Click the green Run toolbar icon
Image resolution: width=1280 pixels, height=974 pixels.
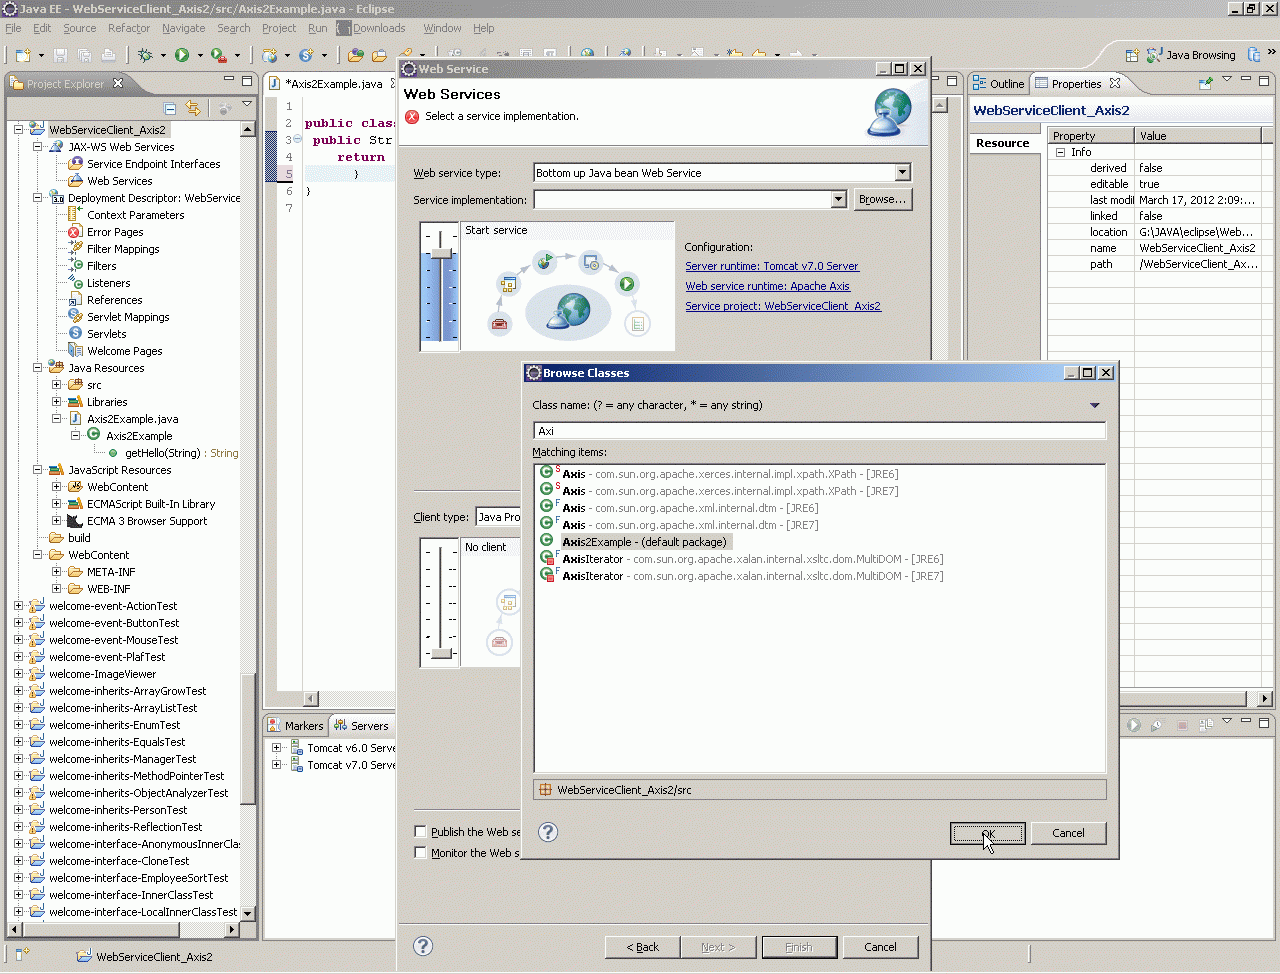point(182,55)
